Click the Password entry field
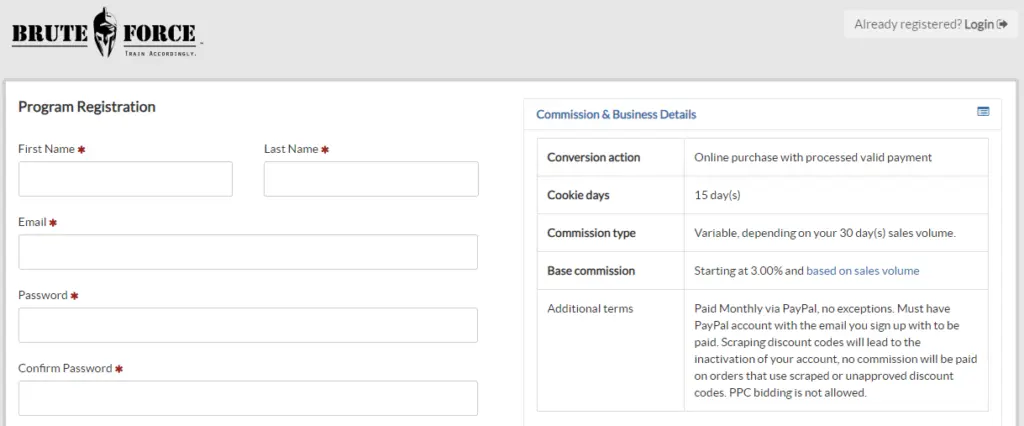 248,325
